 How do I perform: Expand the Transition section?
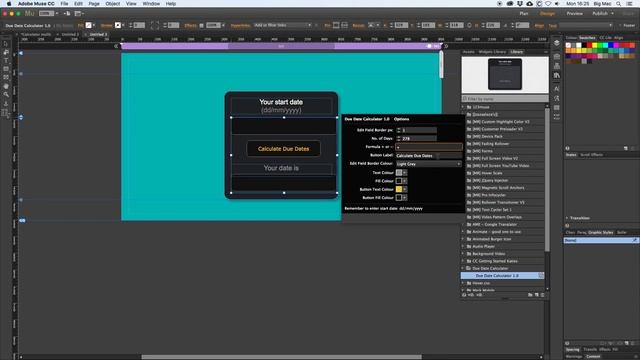click(x=567, y=218)
